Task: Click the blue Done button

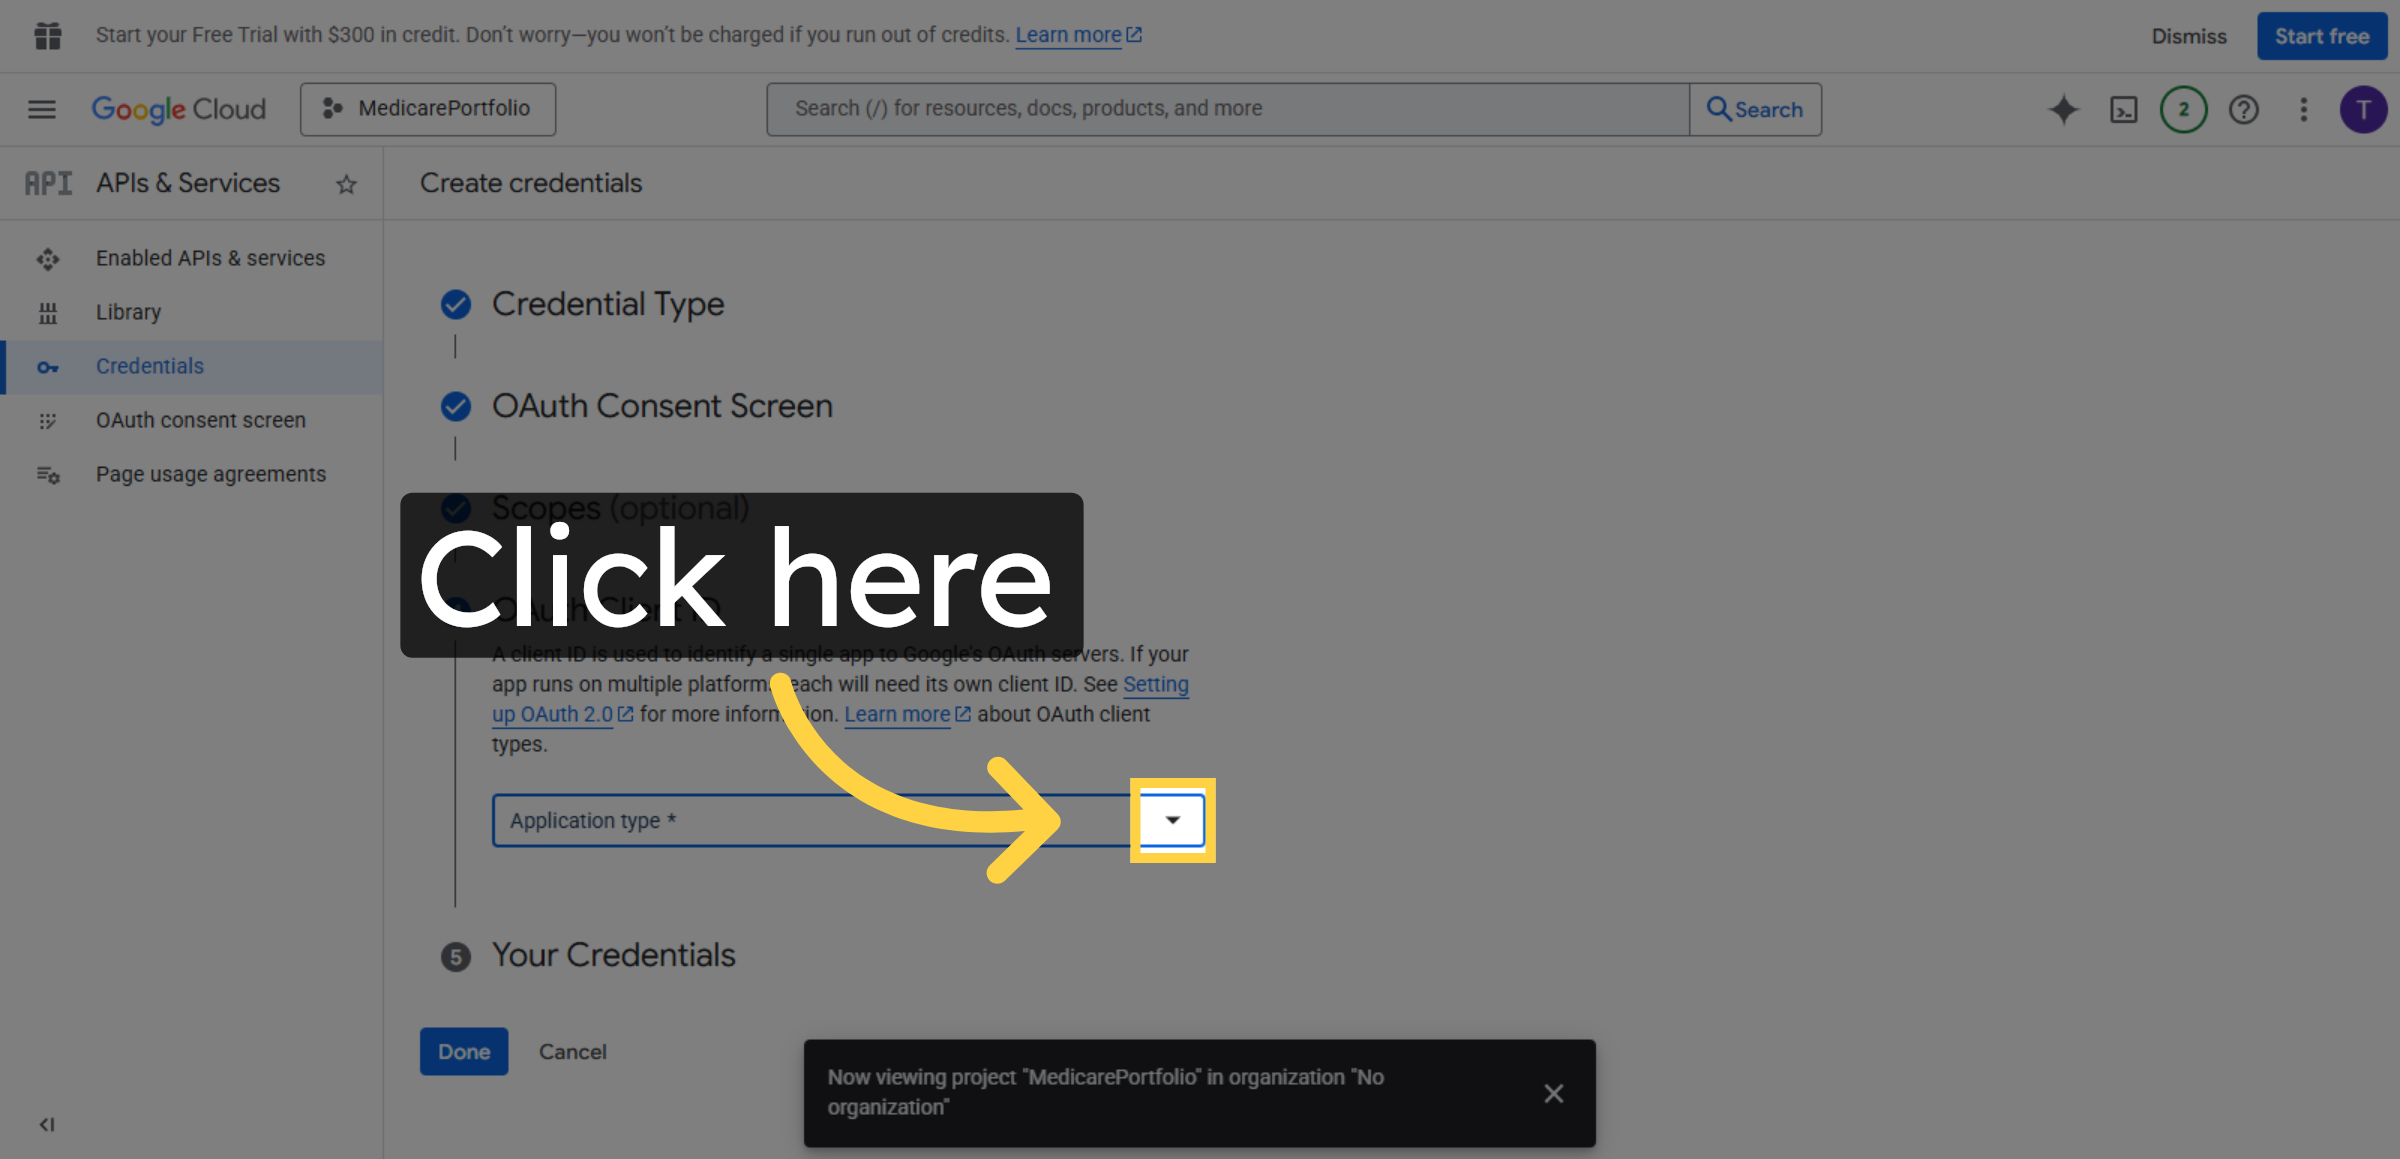Action: pyautogui.click(x=464, y=1051)
